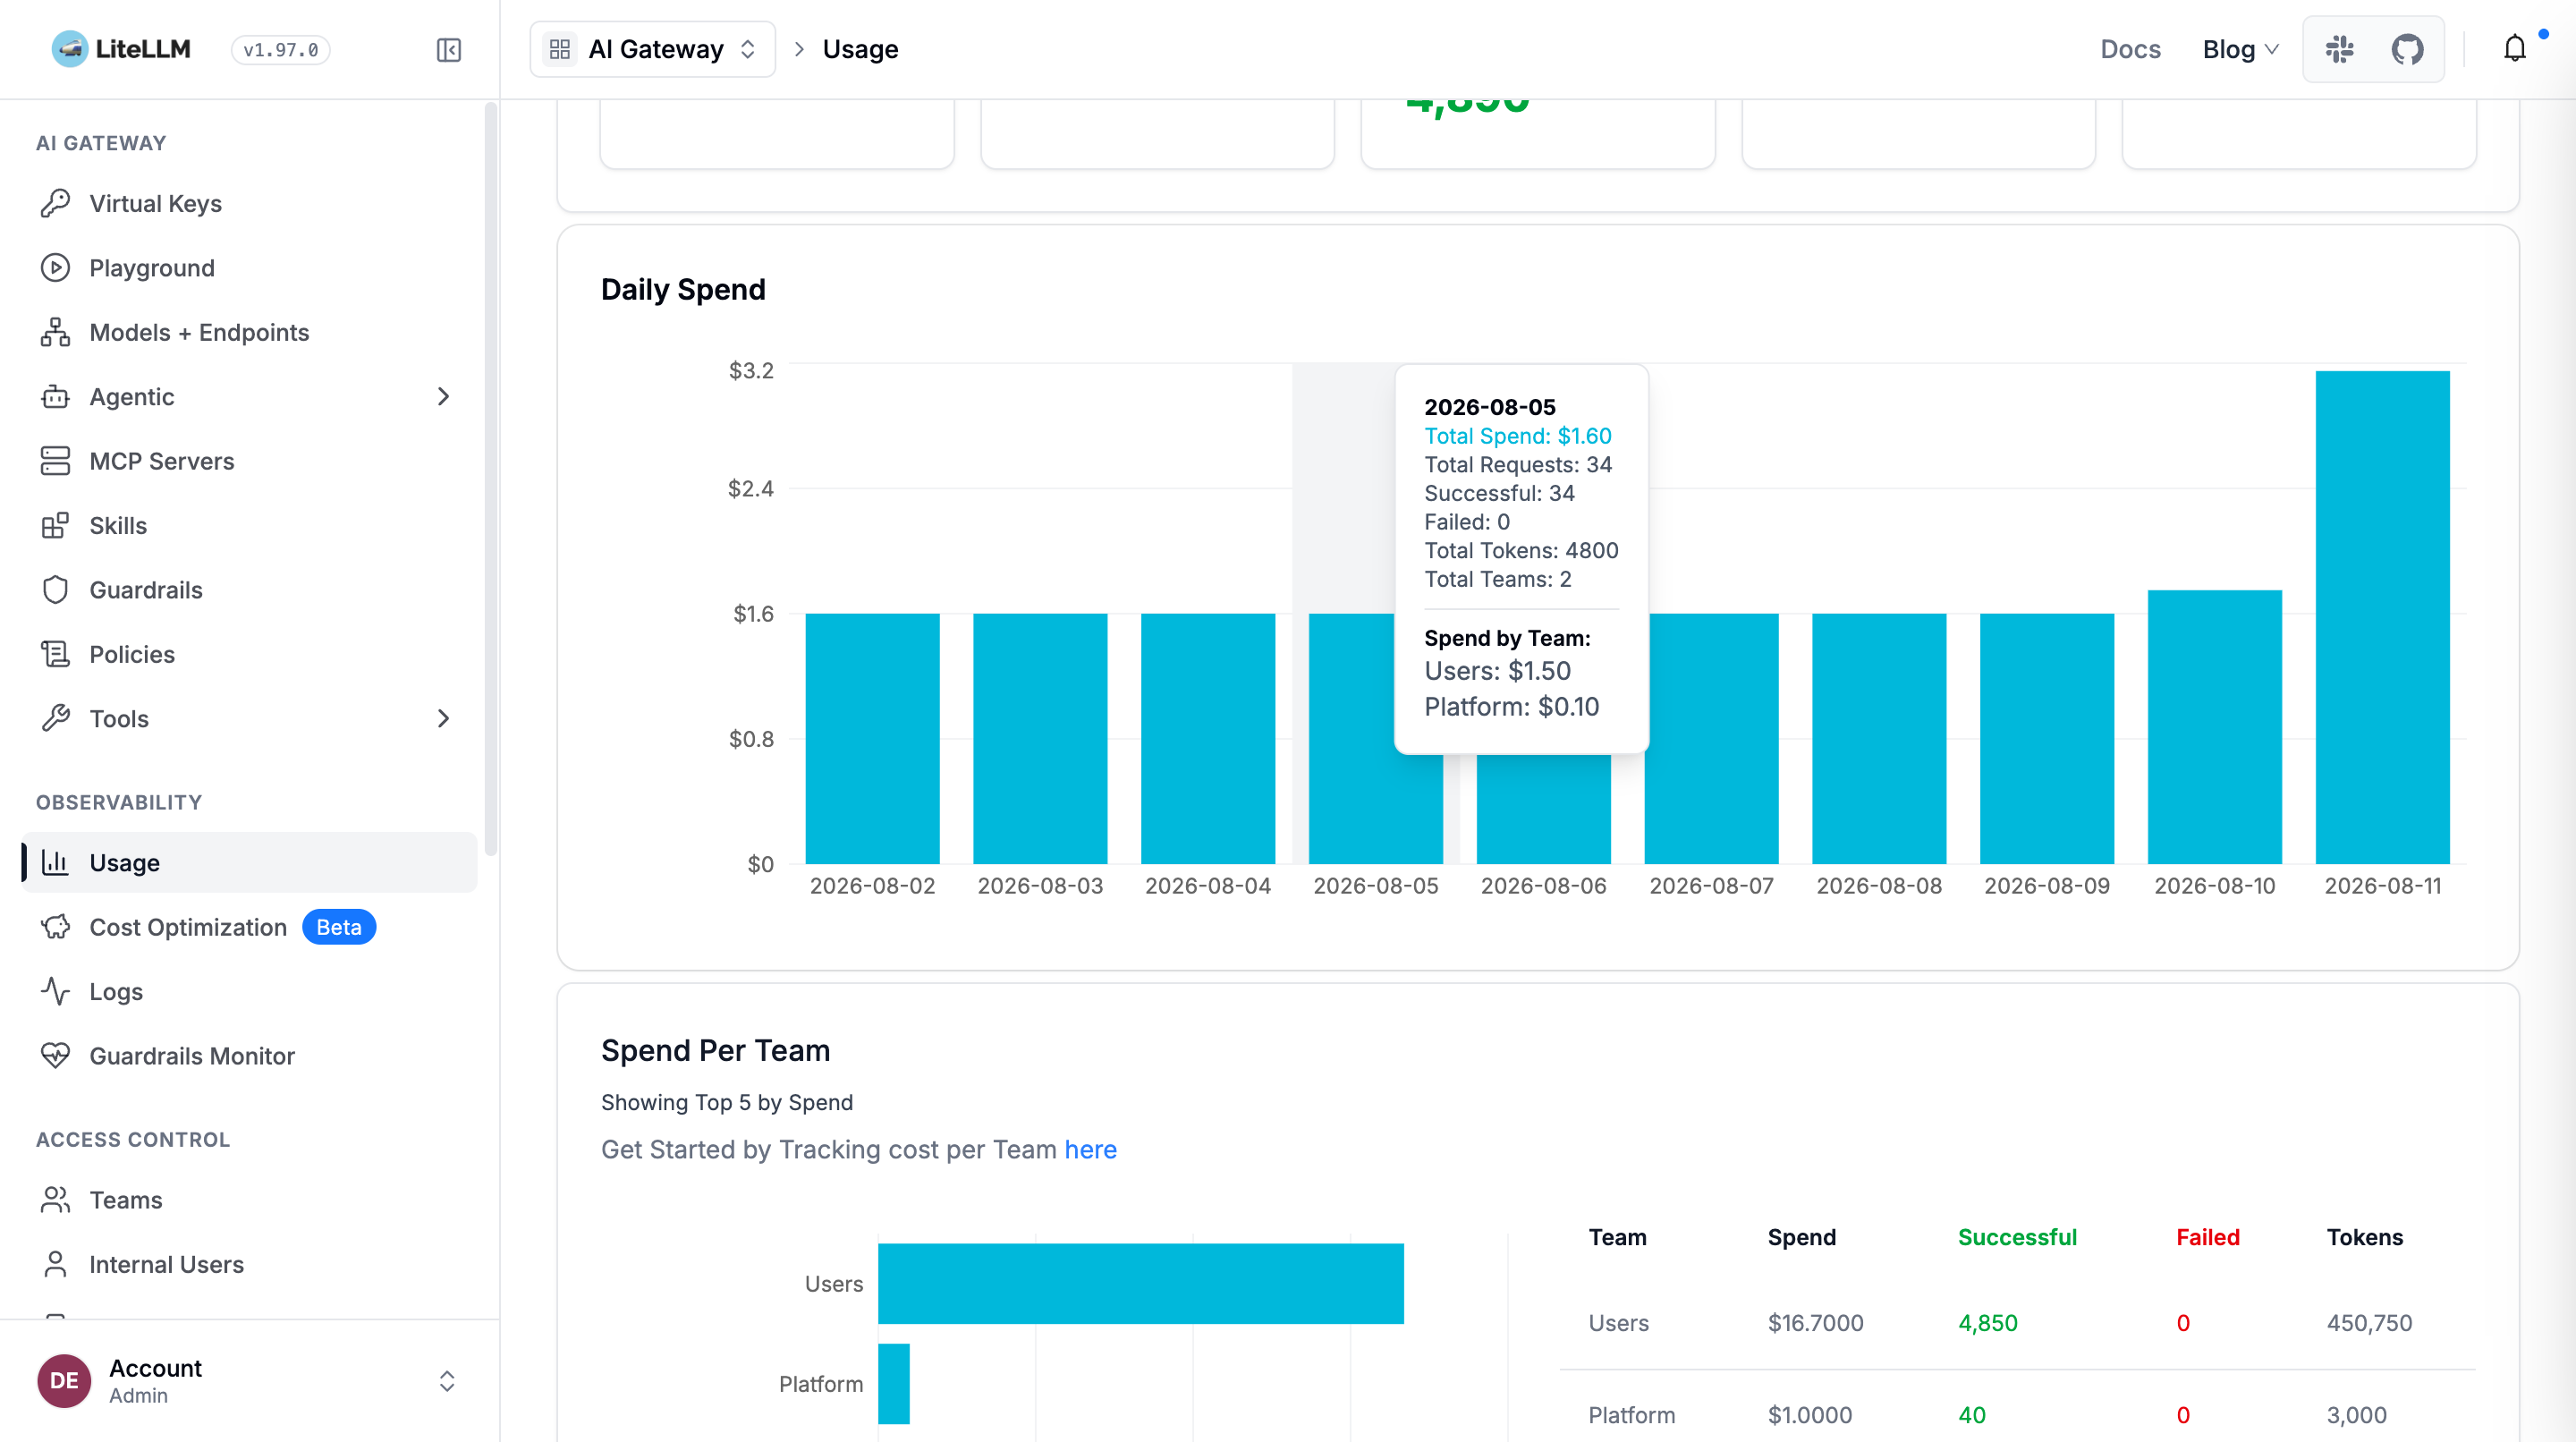Viewport: 2576px width, 1442px height.
Task: Click the Users bar in Spend Per Team
Action: (x=1141, y=1283)
